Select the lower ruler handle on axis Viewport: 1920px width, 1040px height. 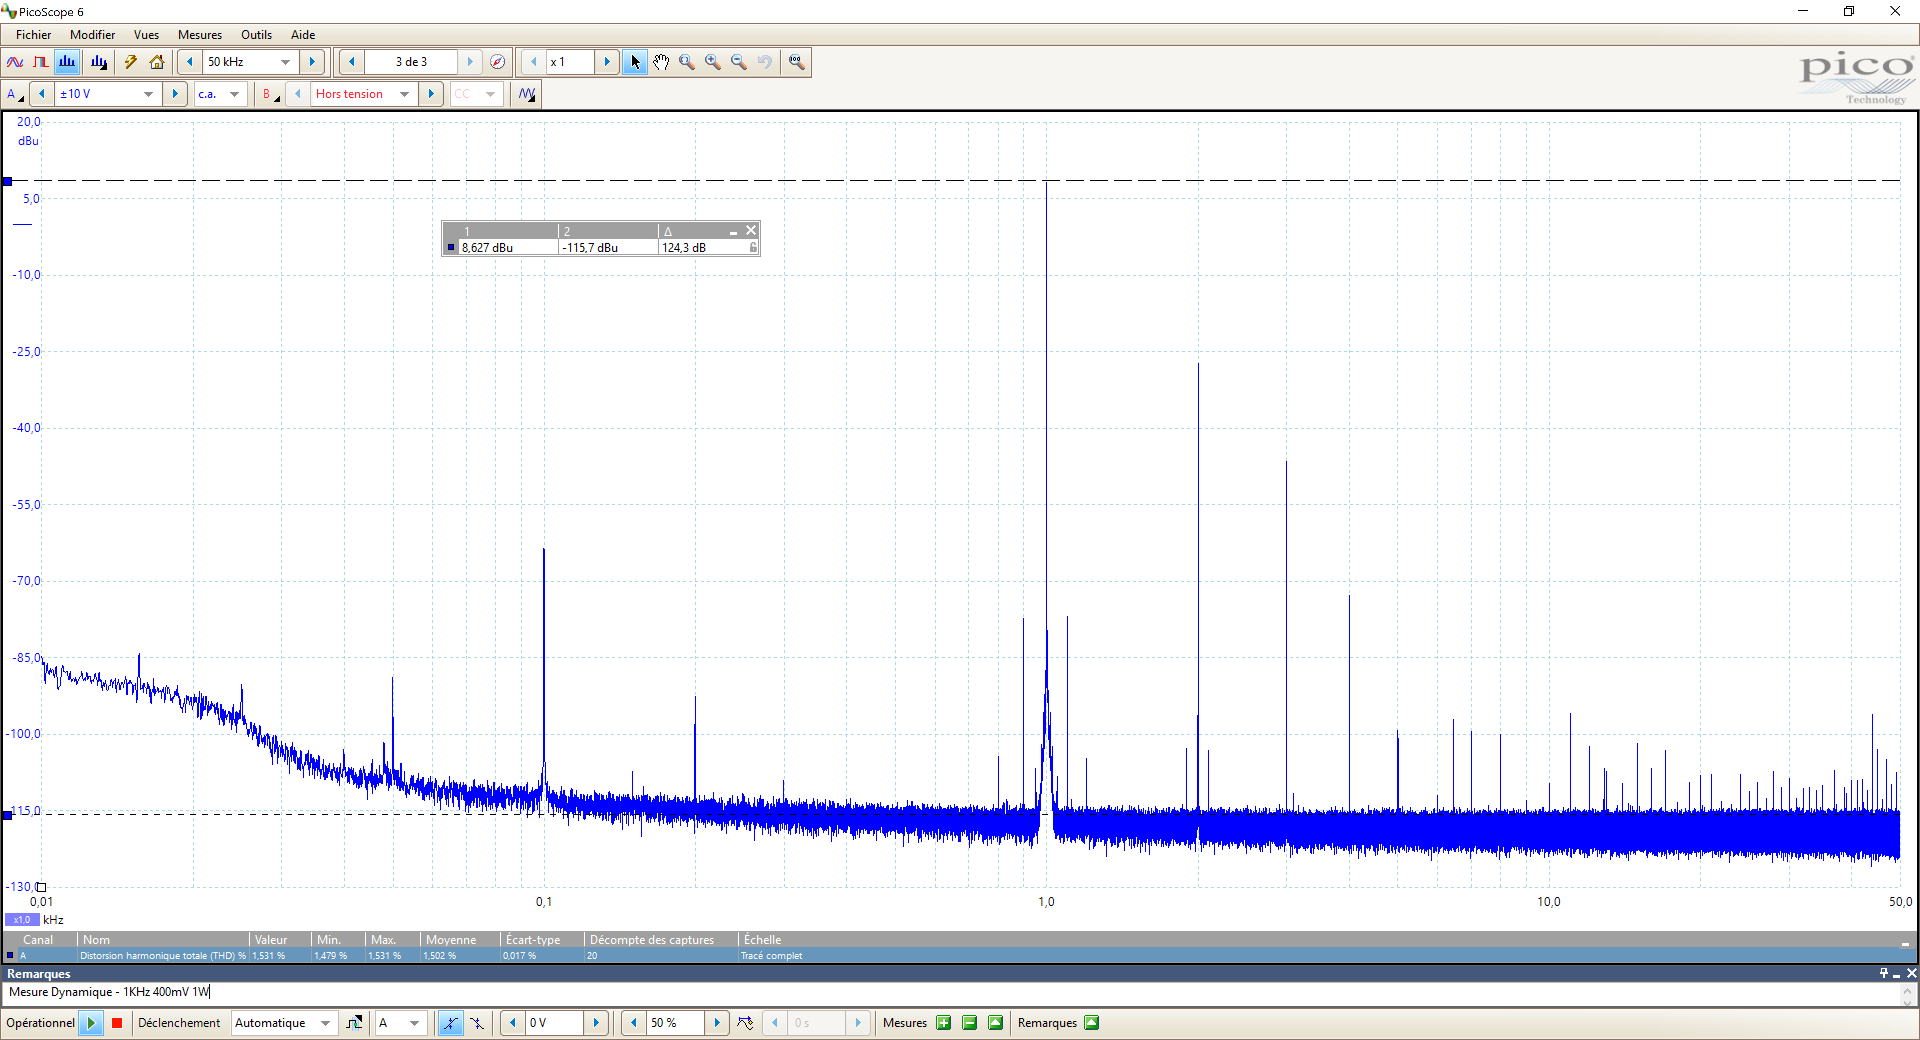(7, 815)
